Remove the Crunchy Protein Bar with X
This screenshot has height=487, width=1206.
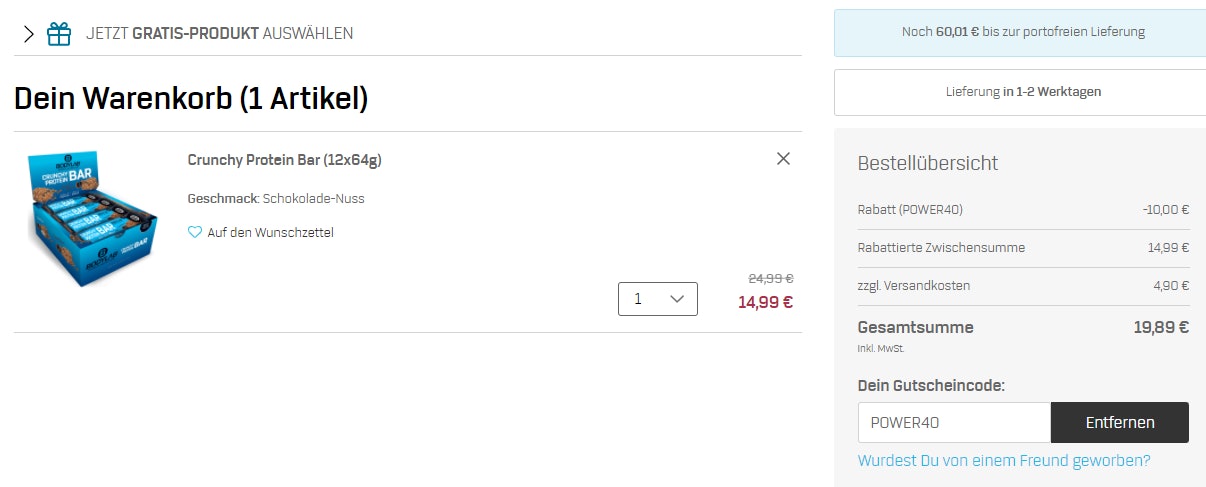point(783,158)
